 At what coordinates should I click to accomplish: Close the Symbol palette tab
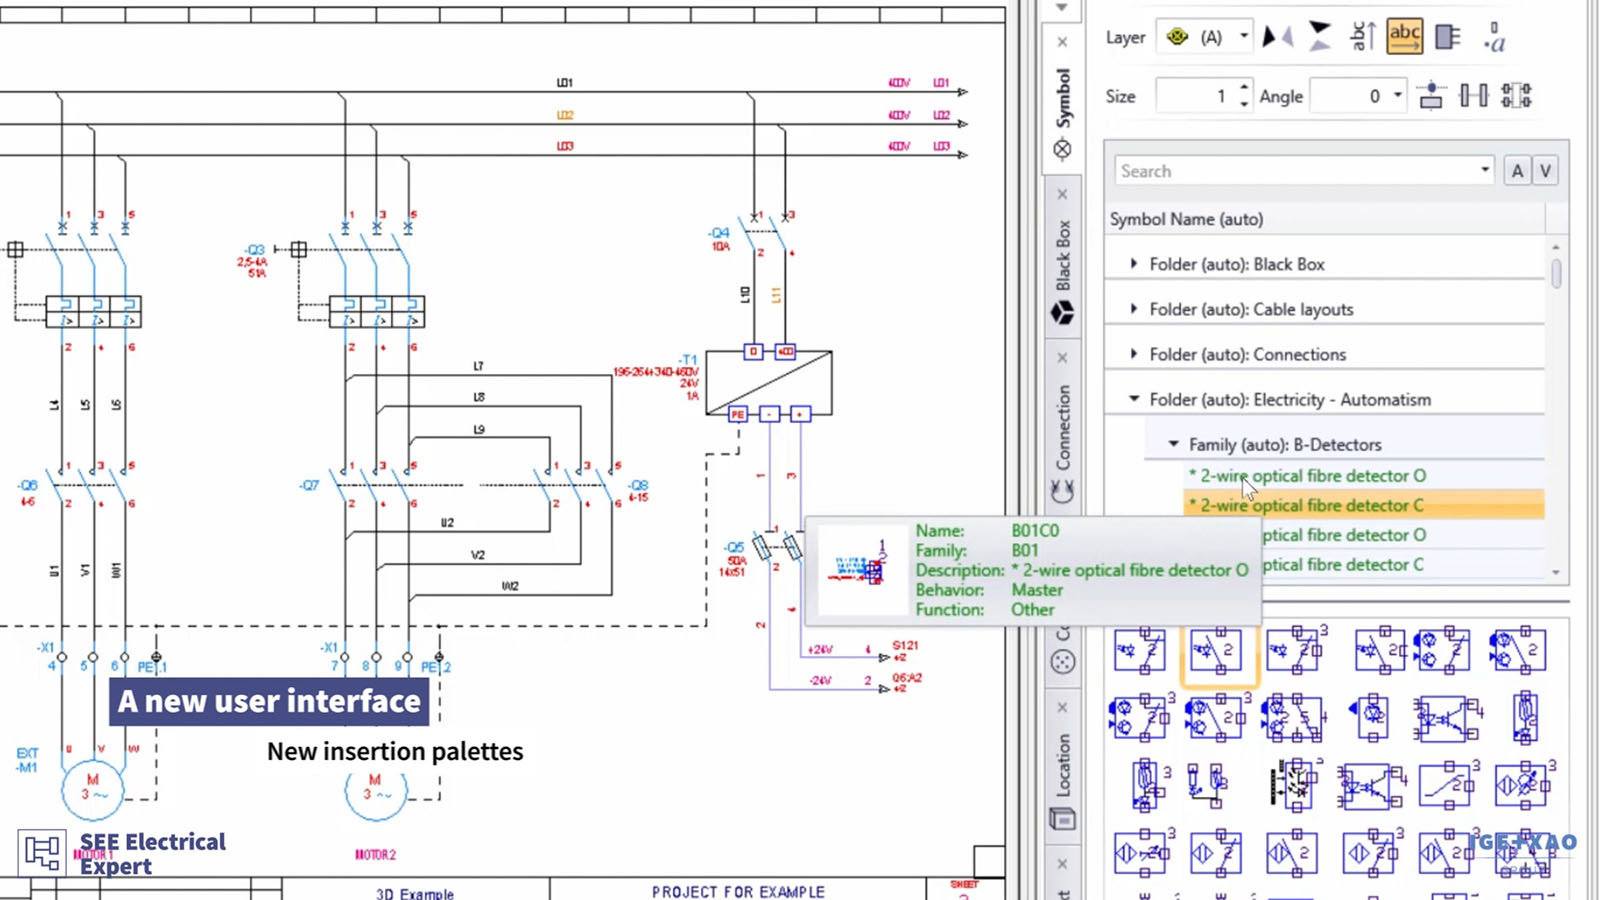click(1063, 42)
